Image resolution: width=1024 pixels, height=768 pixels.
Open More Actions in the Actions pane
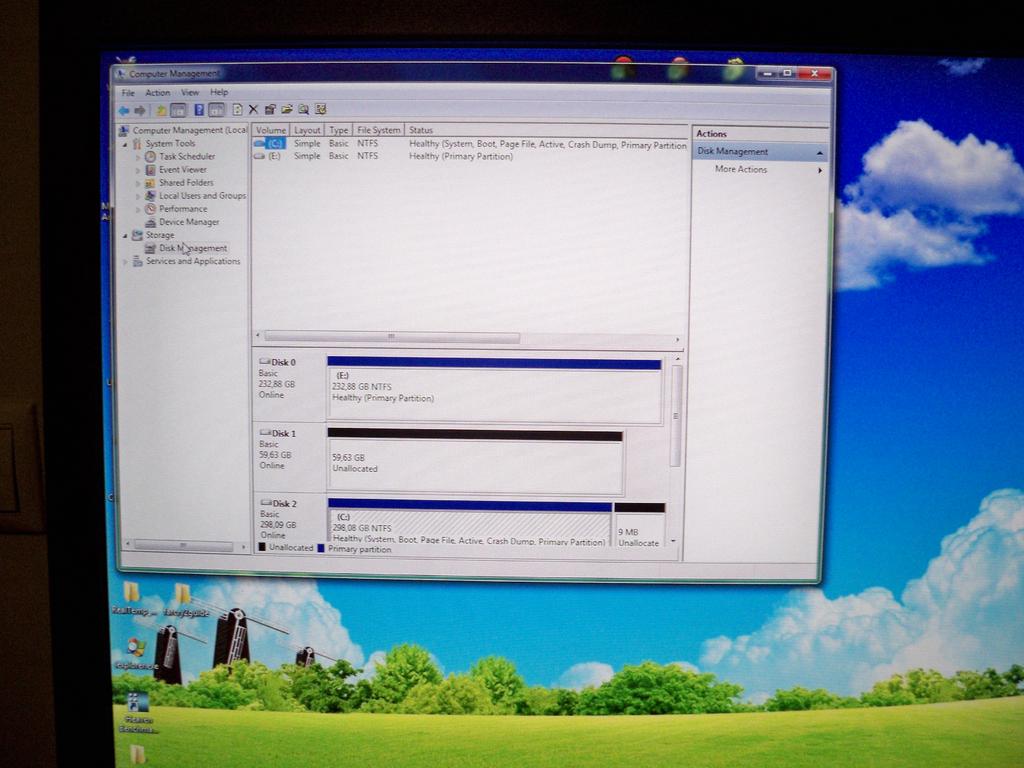click(x=741, y=169)
